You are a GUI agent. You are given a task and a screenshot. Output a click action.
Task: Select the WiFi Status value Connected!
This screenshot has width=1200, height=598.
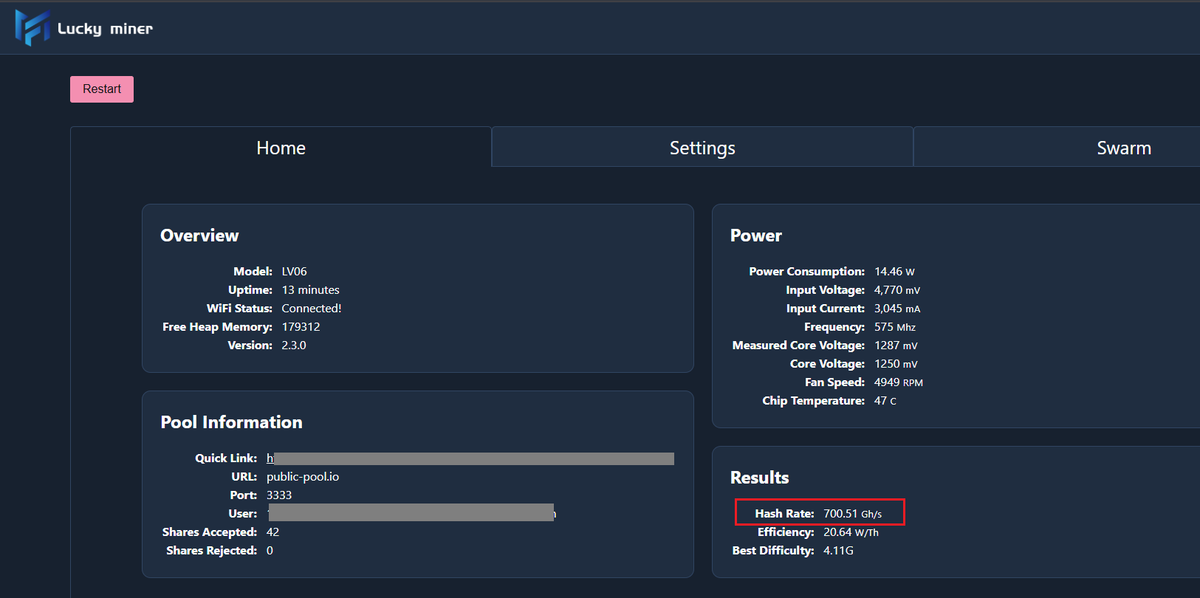pyautogui.click(x=312, y=308)
